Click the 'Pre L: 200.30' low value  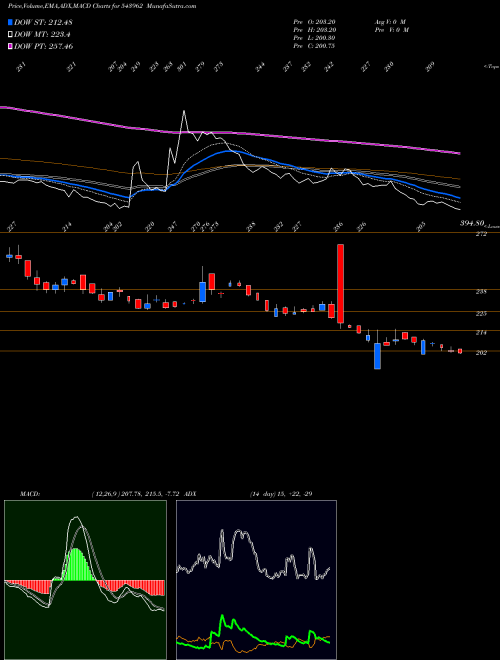click(314, 38)
